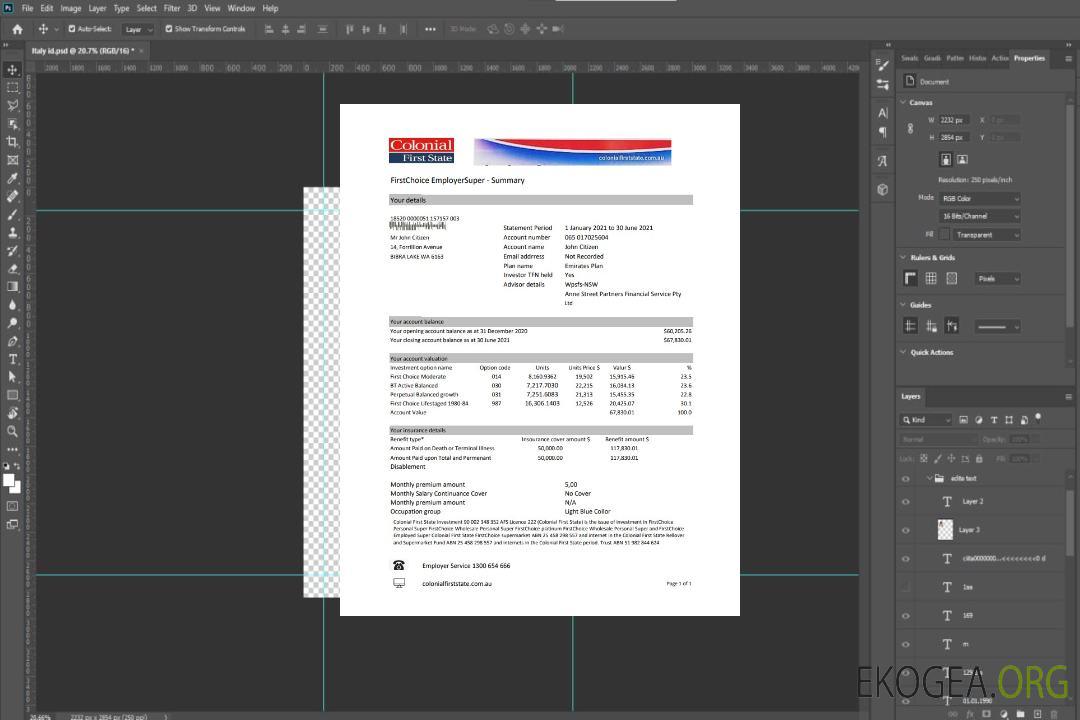Open the ruler units Pixels dropdown
Viewport: 1080px width, 720px height.
998,278
